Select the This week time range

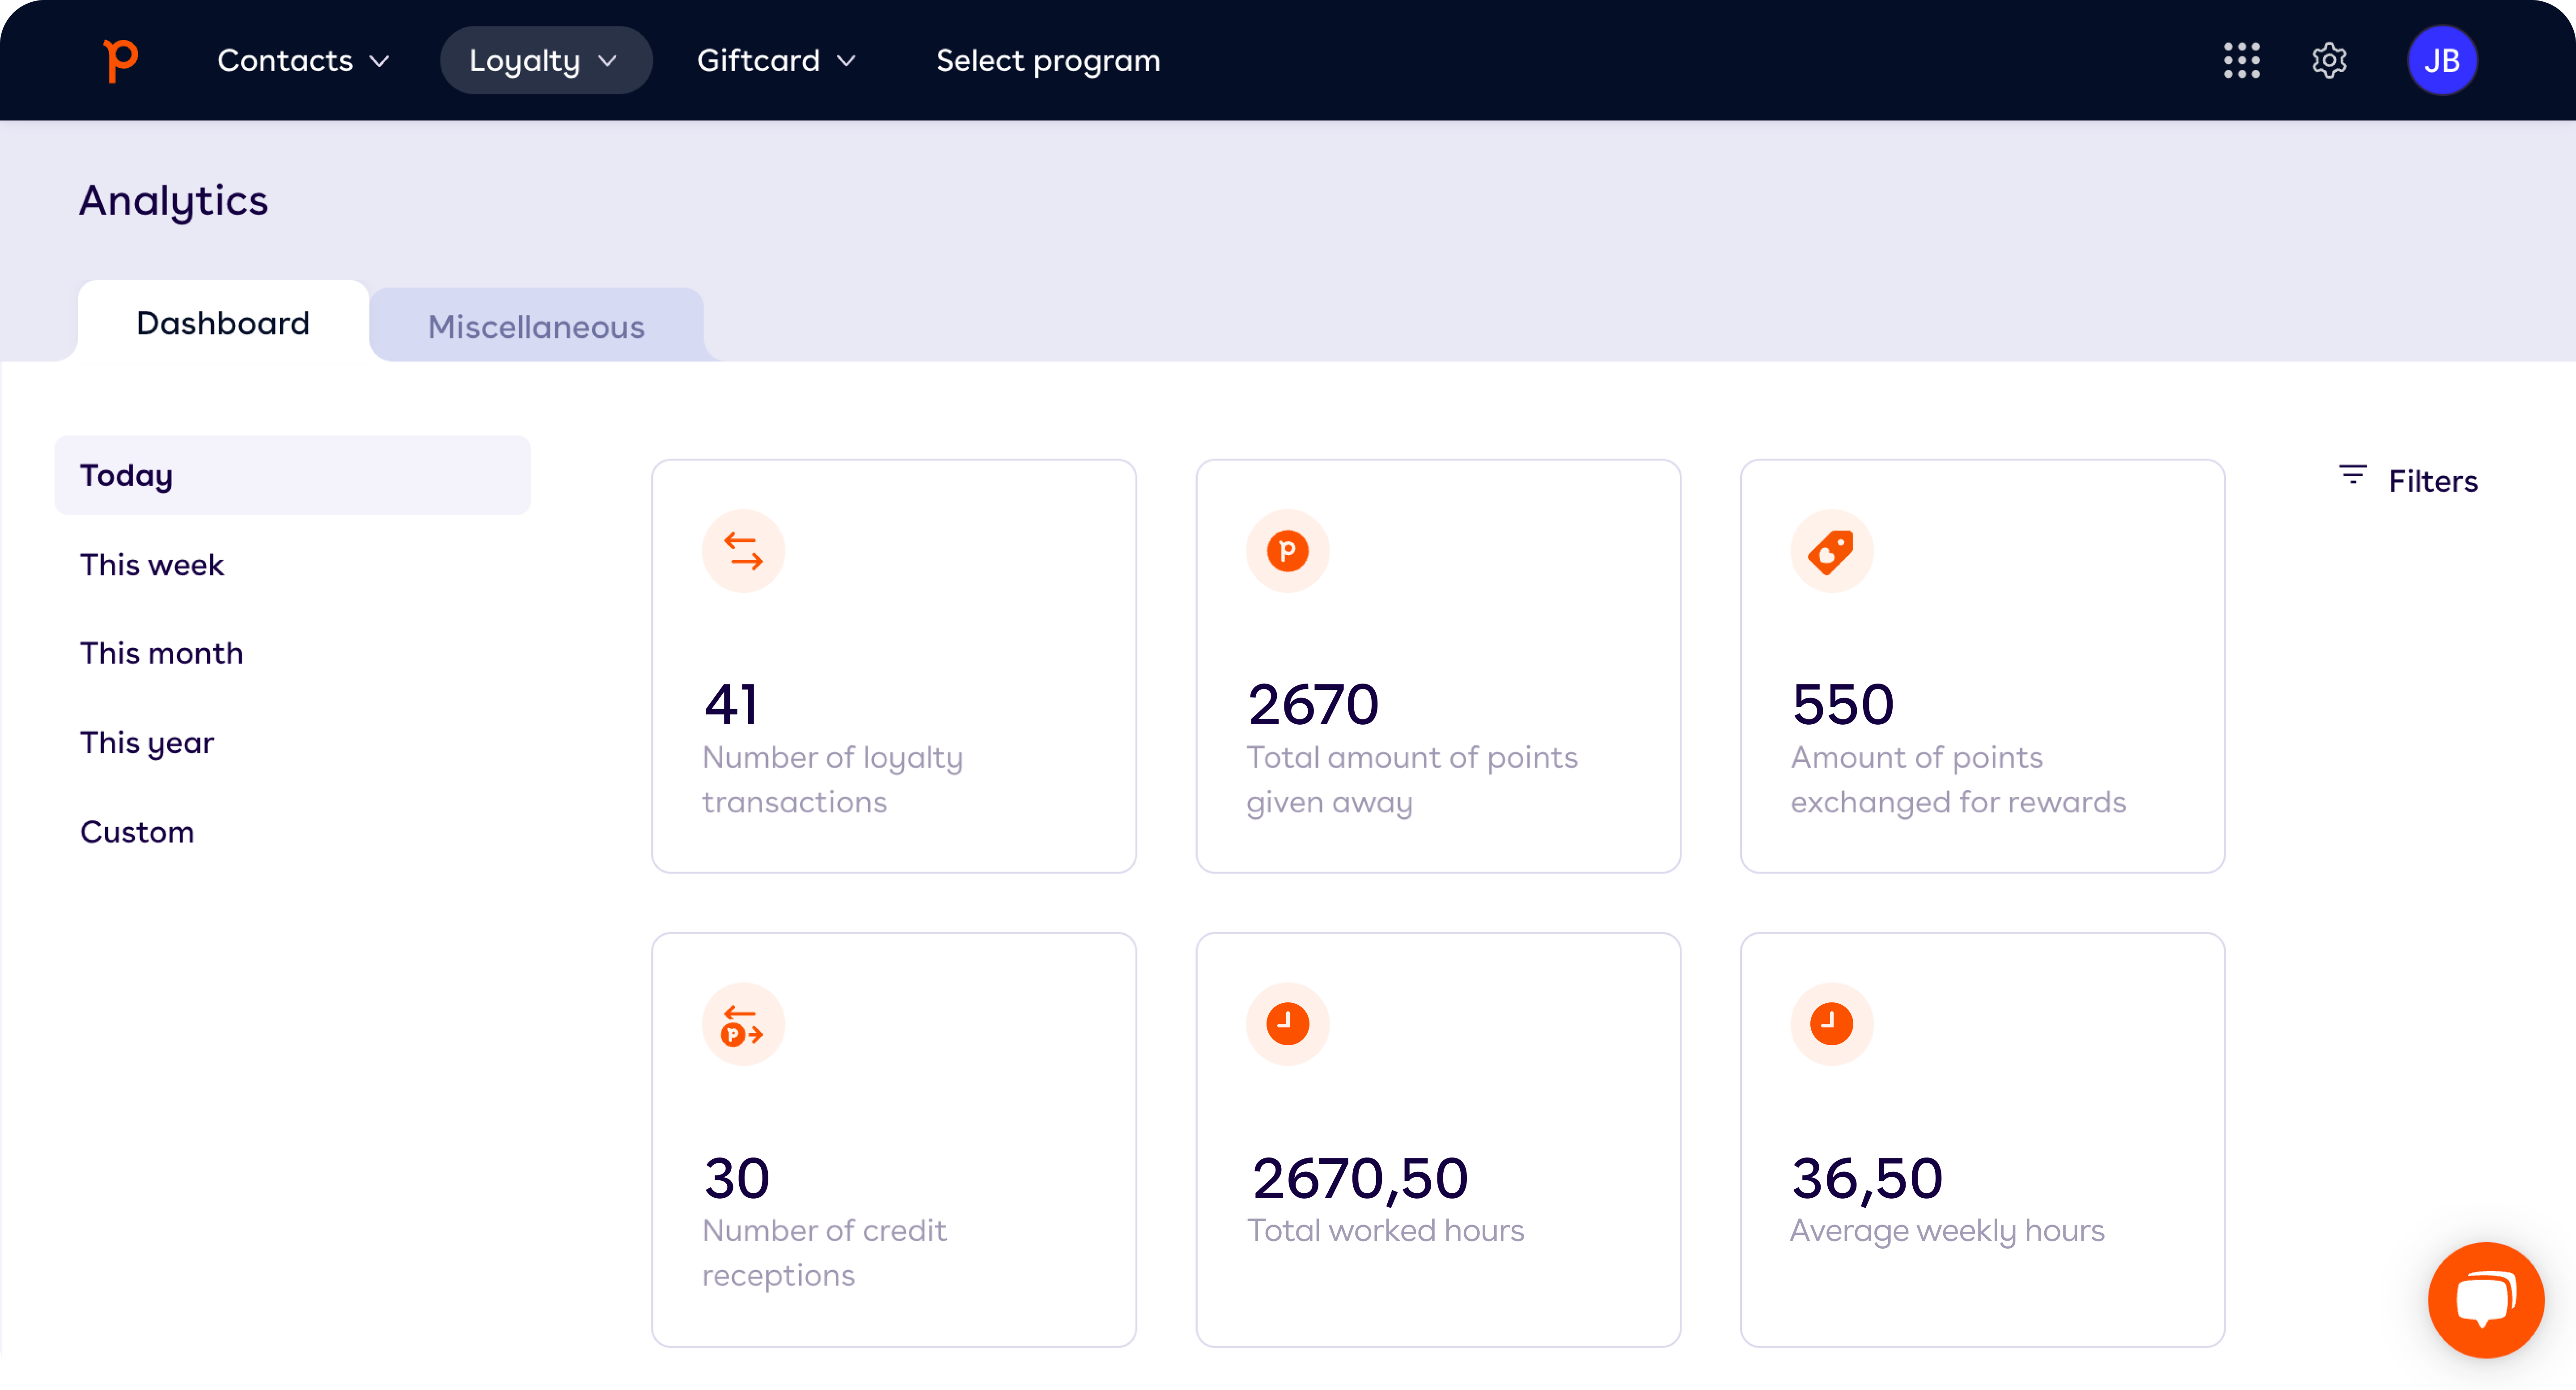coord(152,564)
